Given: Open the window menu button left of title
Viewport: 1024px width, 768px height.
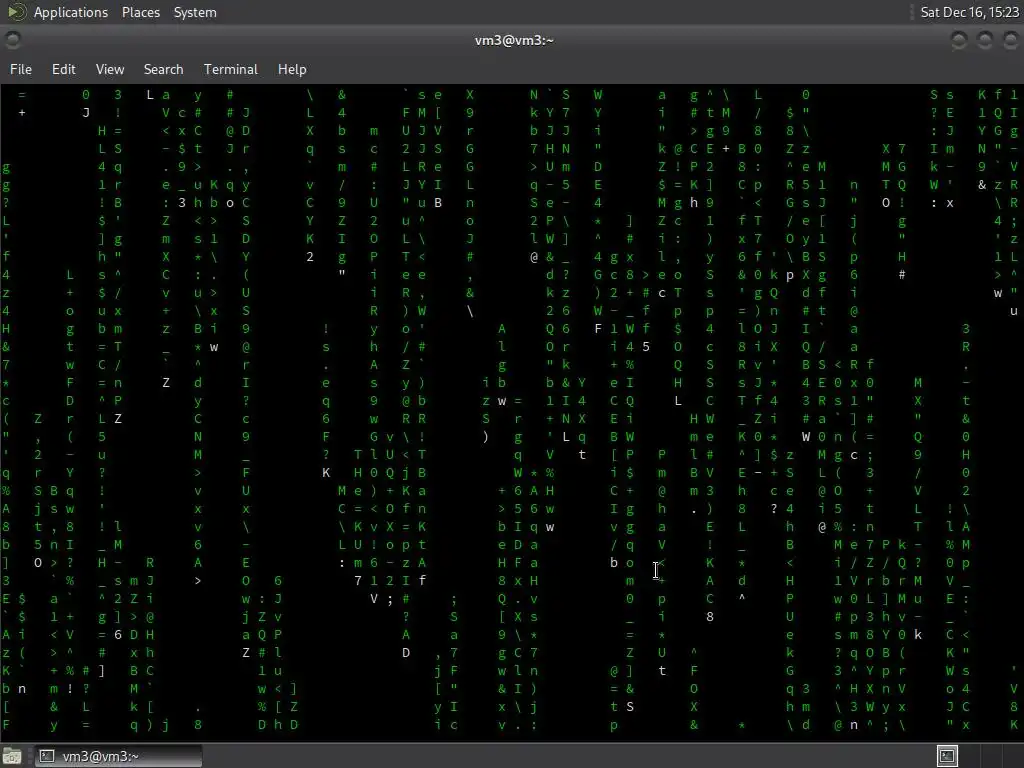Looking at the screenshot, I should click(12, 40).
